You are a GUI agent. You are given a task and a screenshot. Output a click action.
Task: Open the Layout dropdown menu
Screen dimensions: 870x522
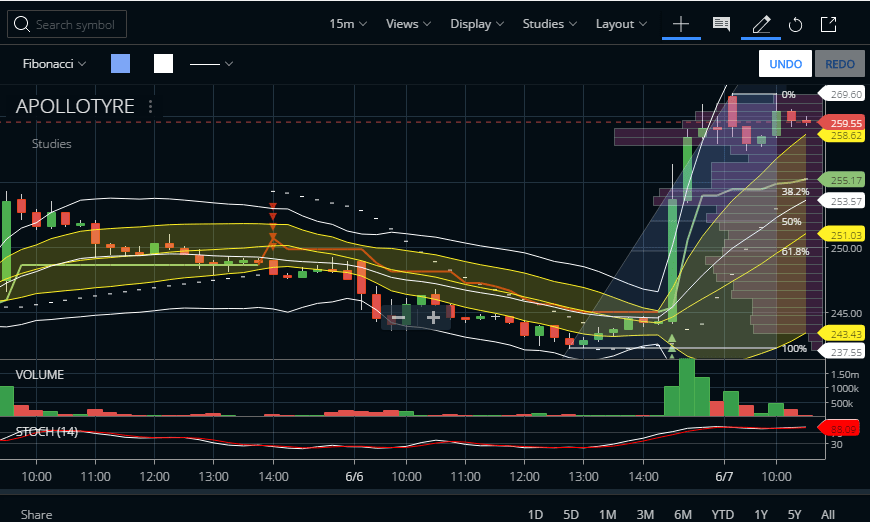(621, 24)
